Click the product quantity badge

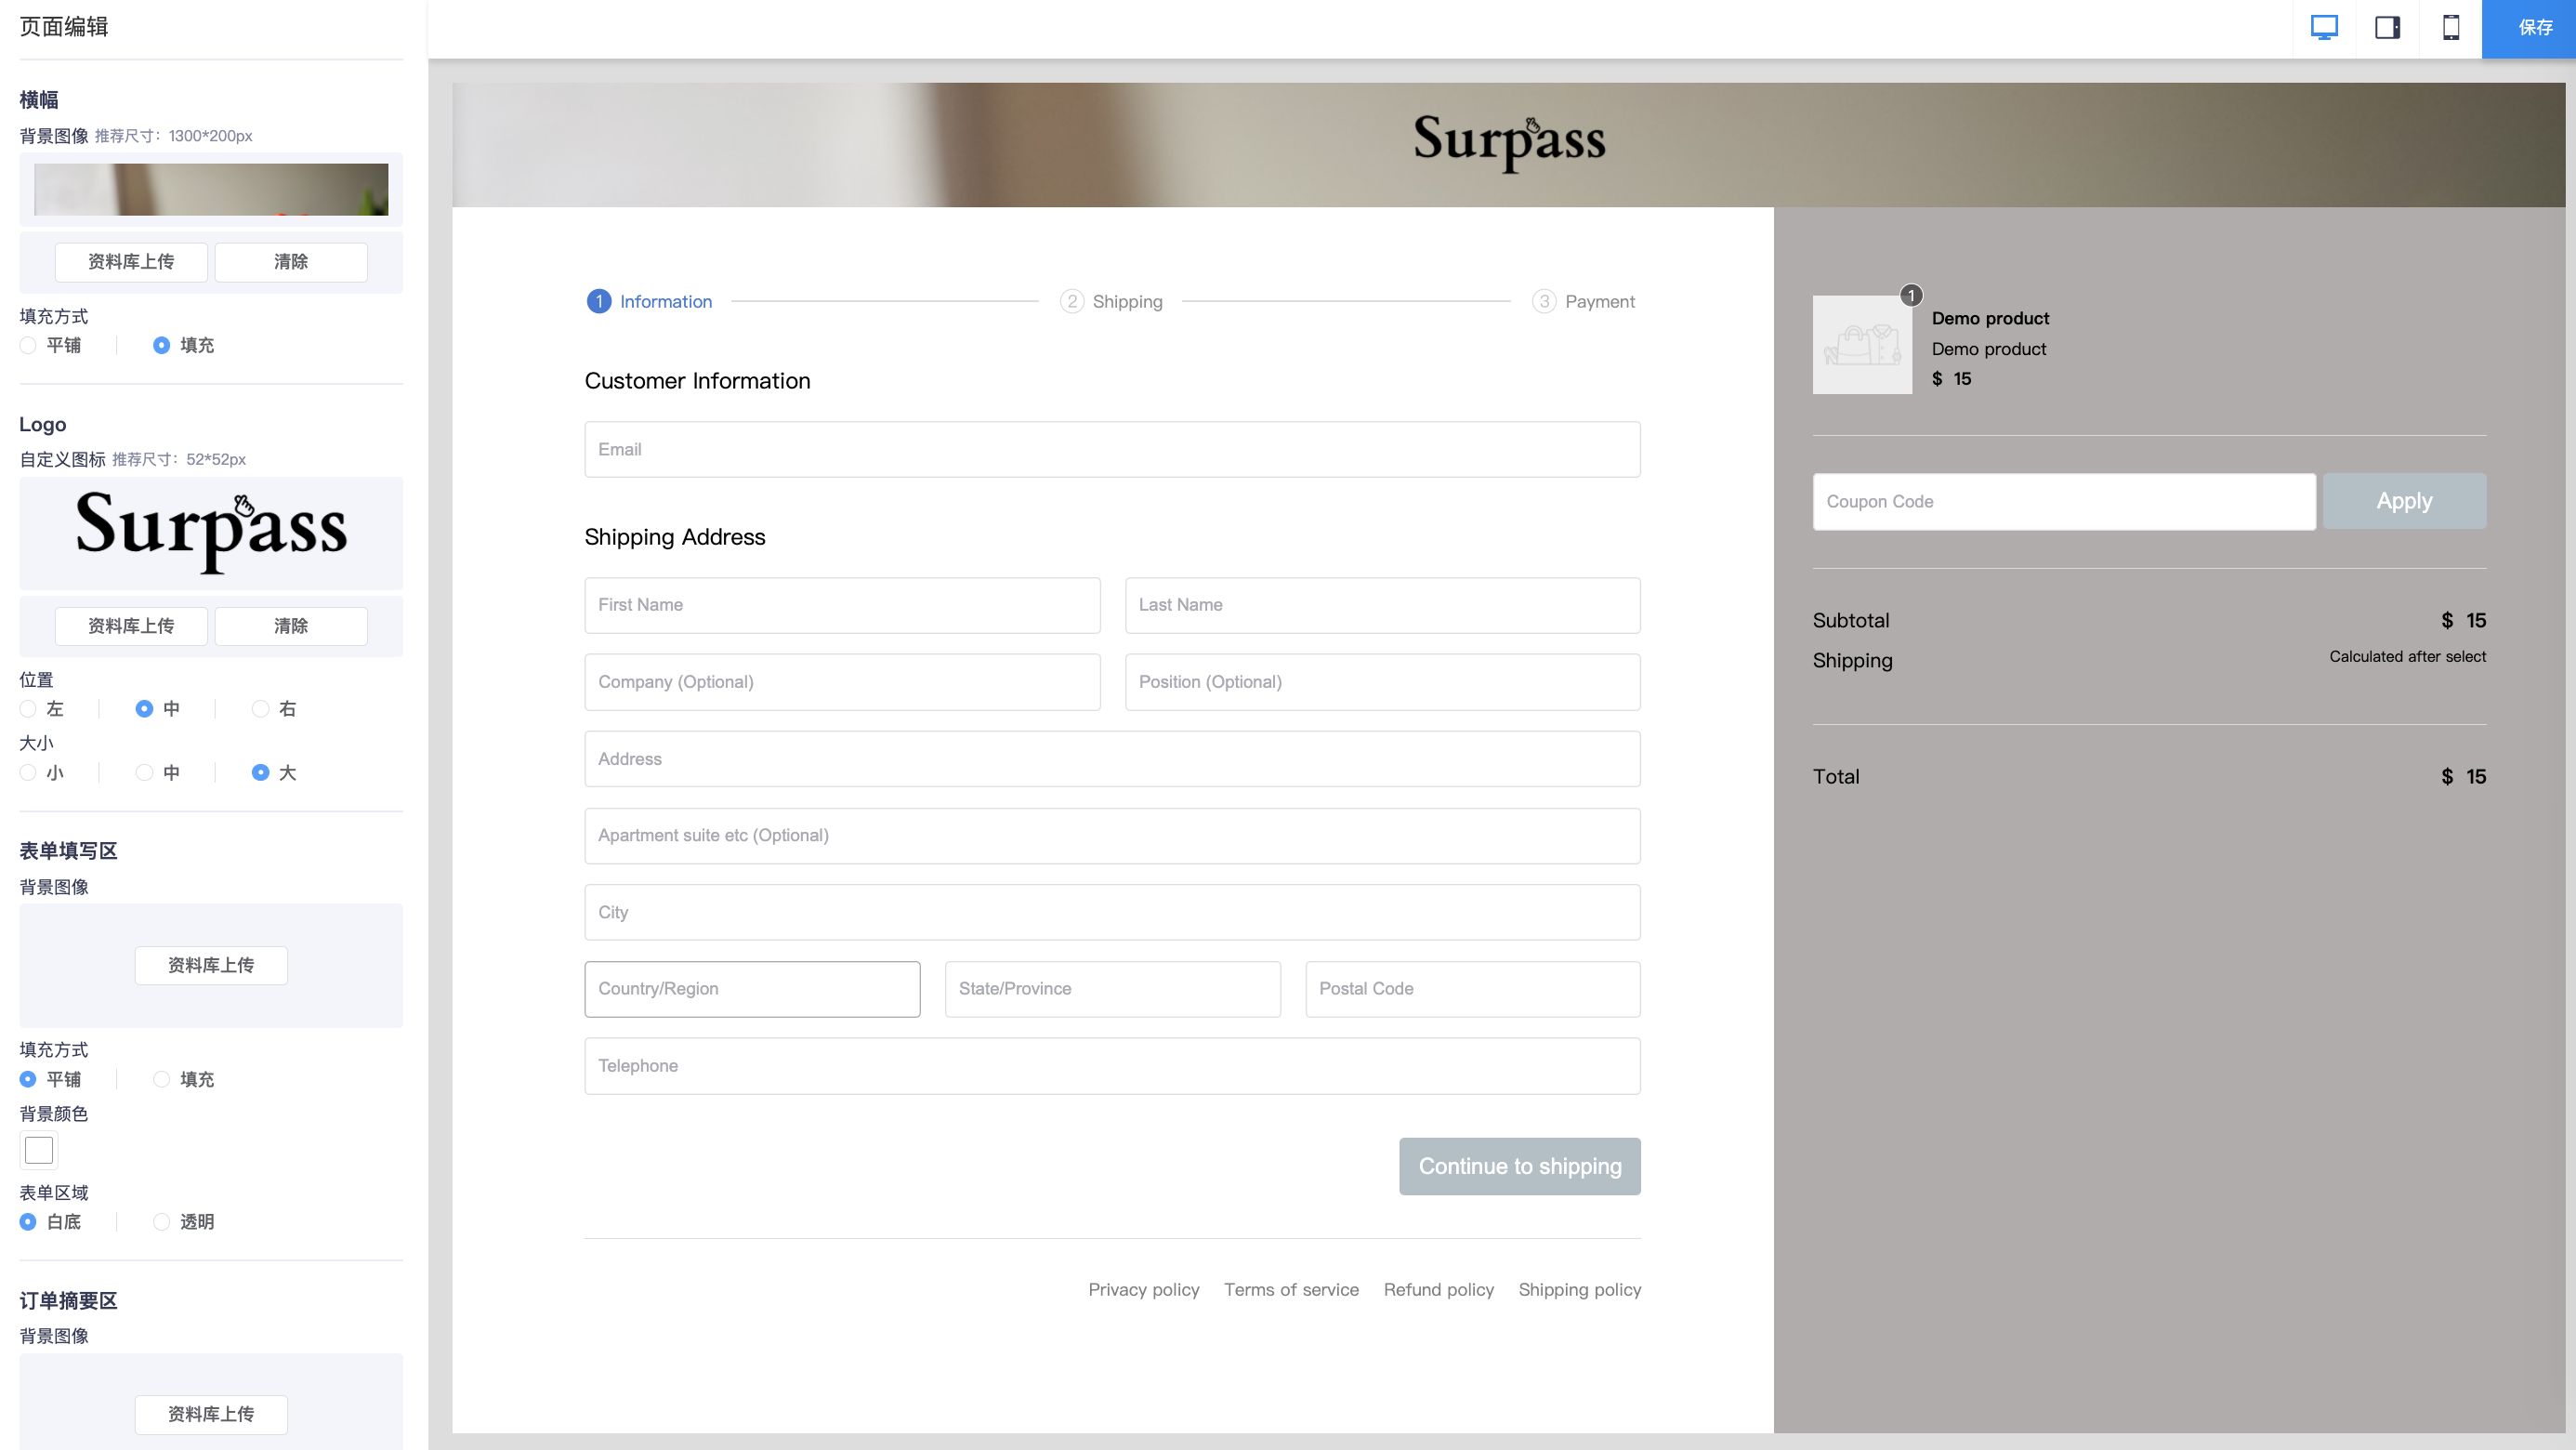(x=1910, y=295)
